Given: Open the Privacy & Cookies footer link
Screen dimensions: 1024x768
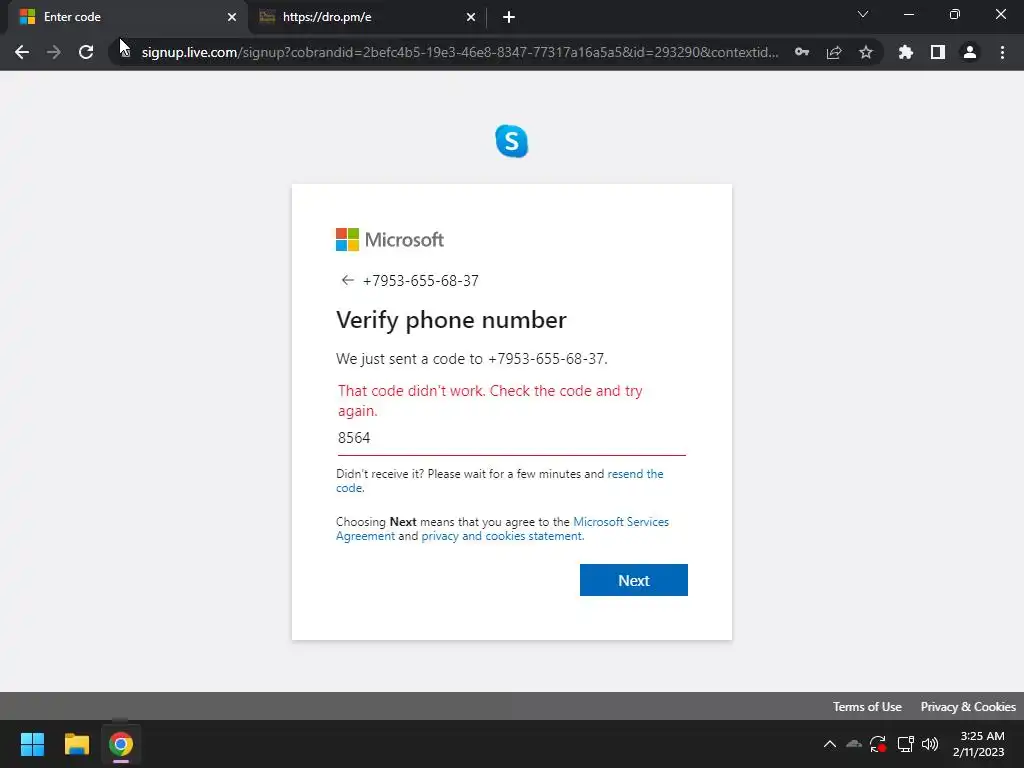Looking at the screenshot, I should click(968, 707).
